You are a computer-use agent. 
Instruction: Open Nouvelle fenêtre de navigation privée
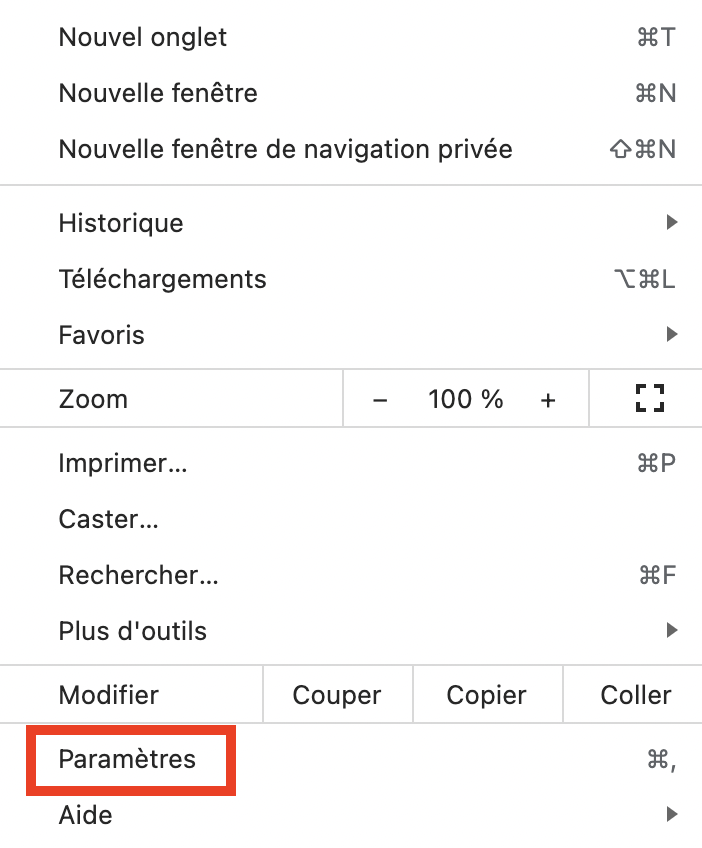point(351,149)
